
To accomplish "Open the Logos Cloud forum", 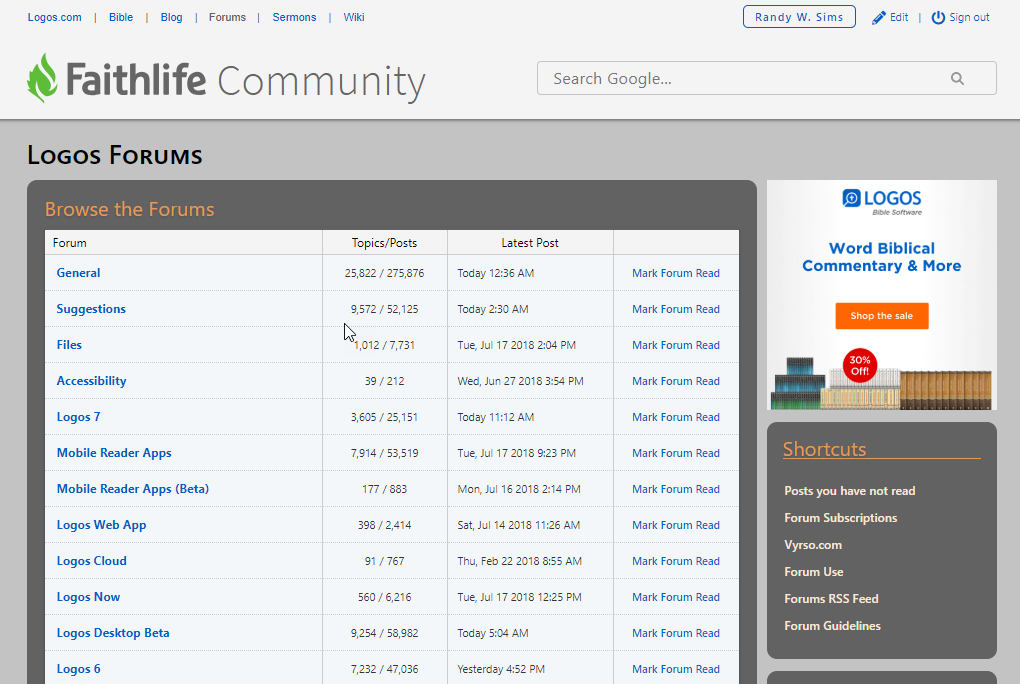I will click(x=91, y=561).
